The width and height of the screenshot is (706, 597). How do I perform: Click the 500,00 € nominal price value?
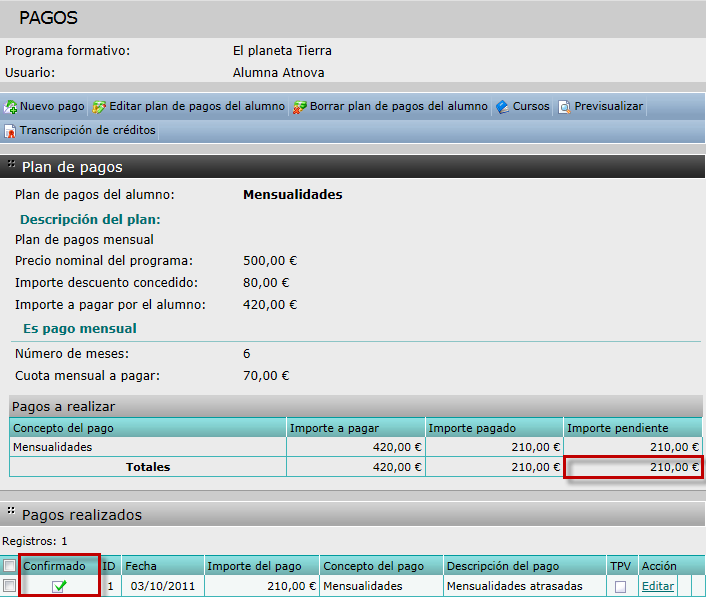[270, 261]
